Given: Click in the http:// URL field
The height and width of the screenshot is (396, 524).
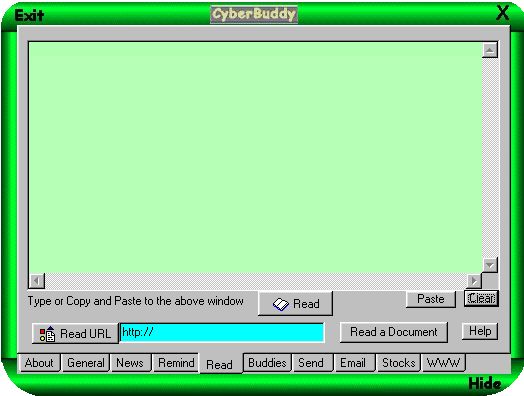Looking at the screenshot, I should pyautogui.click(x=222, y=332).
